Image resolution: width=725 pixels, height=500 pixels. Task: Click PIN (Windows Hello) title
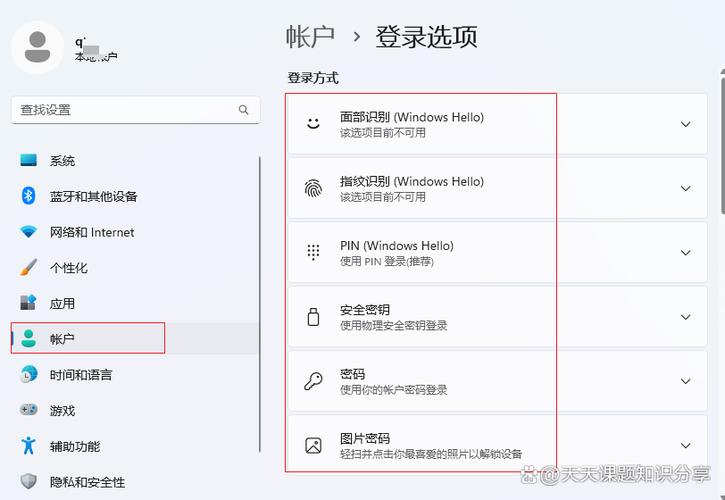397,246
